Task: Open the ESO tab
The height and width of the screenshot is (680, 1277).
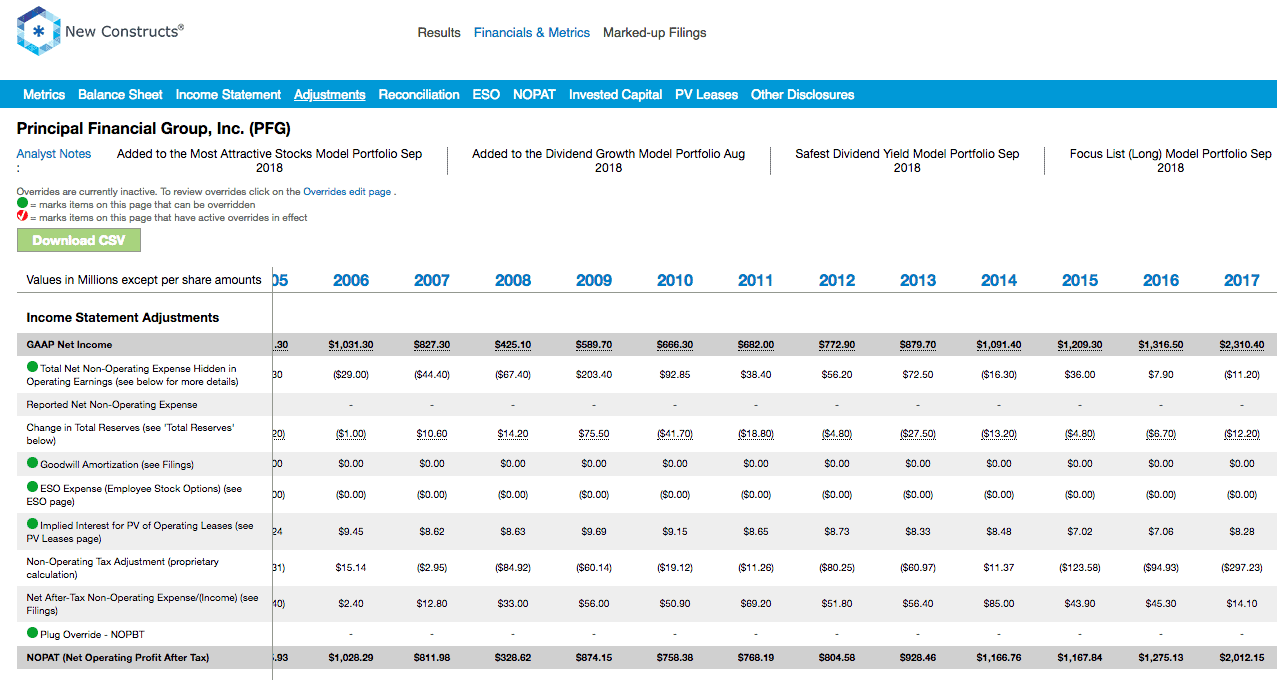Action: 486,95
